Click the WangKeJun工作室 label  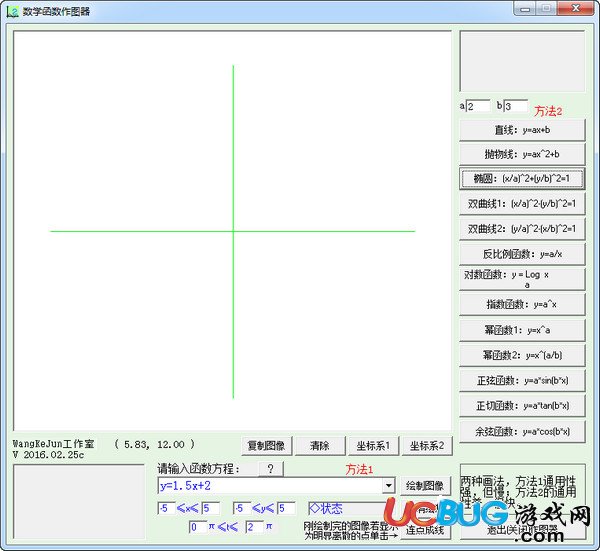pyautogui.click(x=54, y=444)
